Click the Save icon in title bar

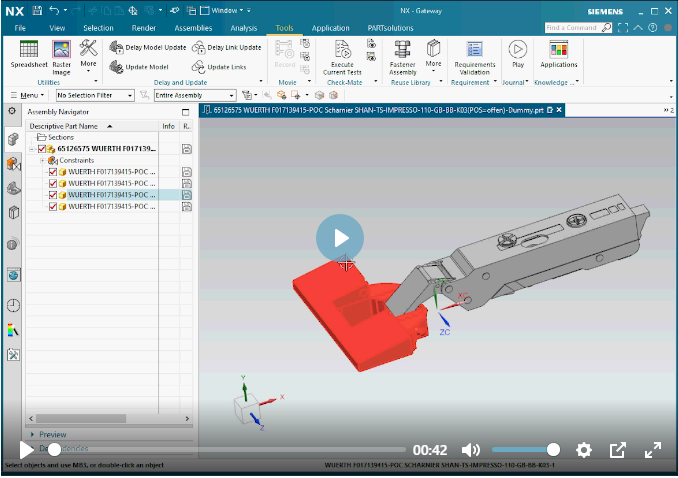tap(37, 9)
